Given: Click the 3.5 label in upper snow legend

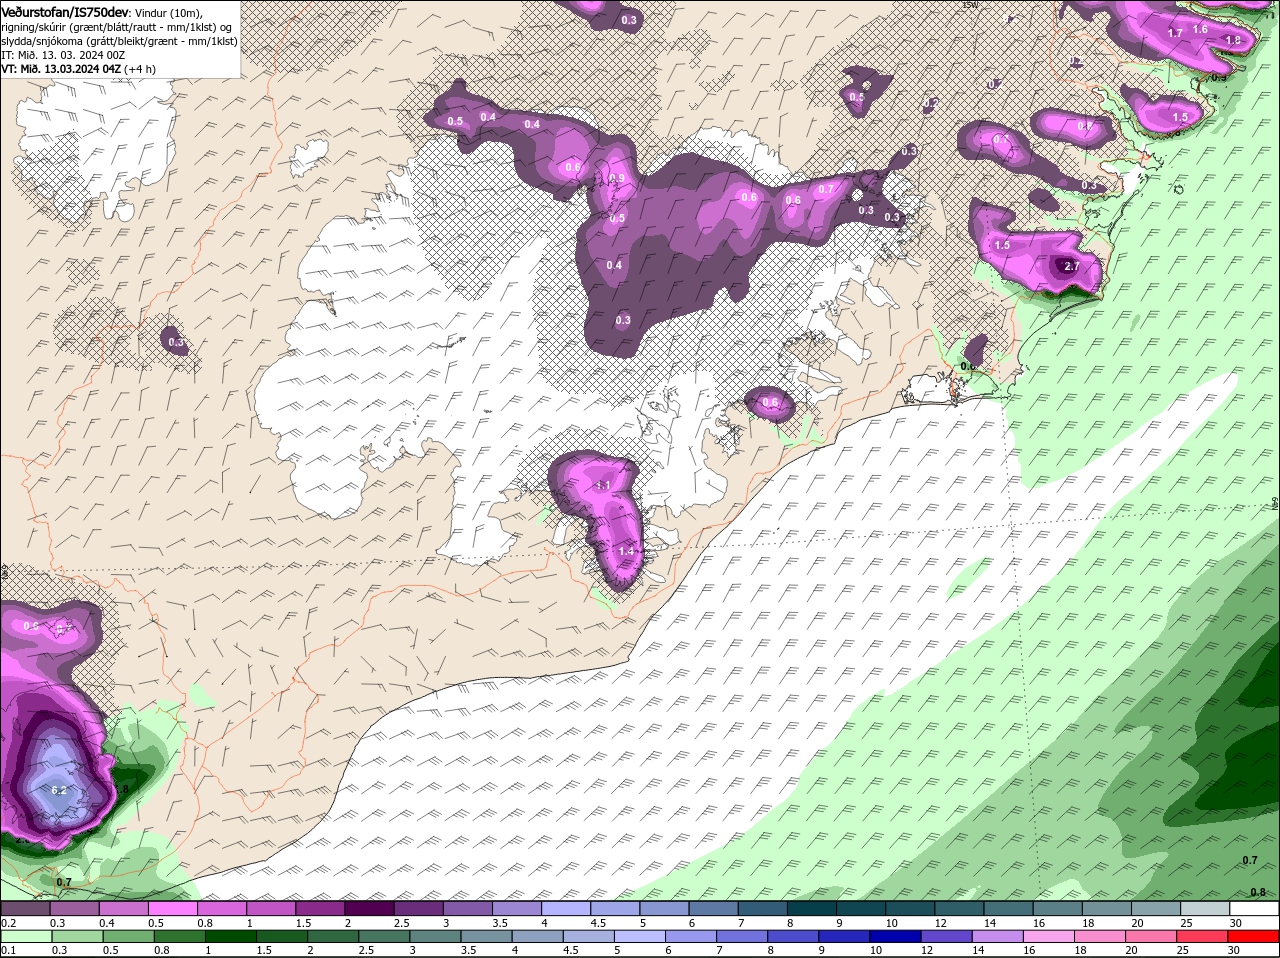Looking at the screenshot, I should pyautogui.click(x=500, y=922).
